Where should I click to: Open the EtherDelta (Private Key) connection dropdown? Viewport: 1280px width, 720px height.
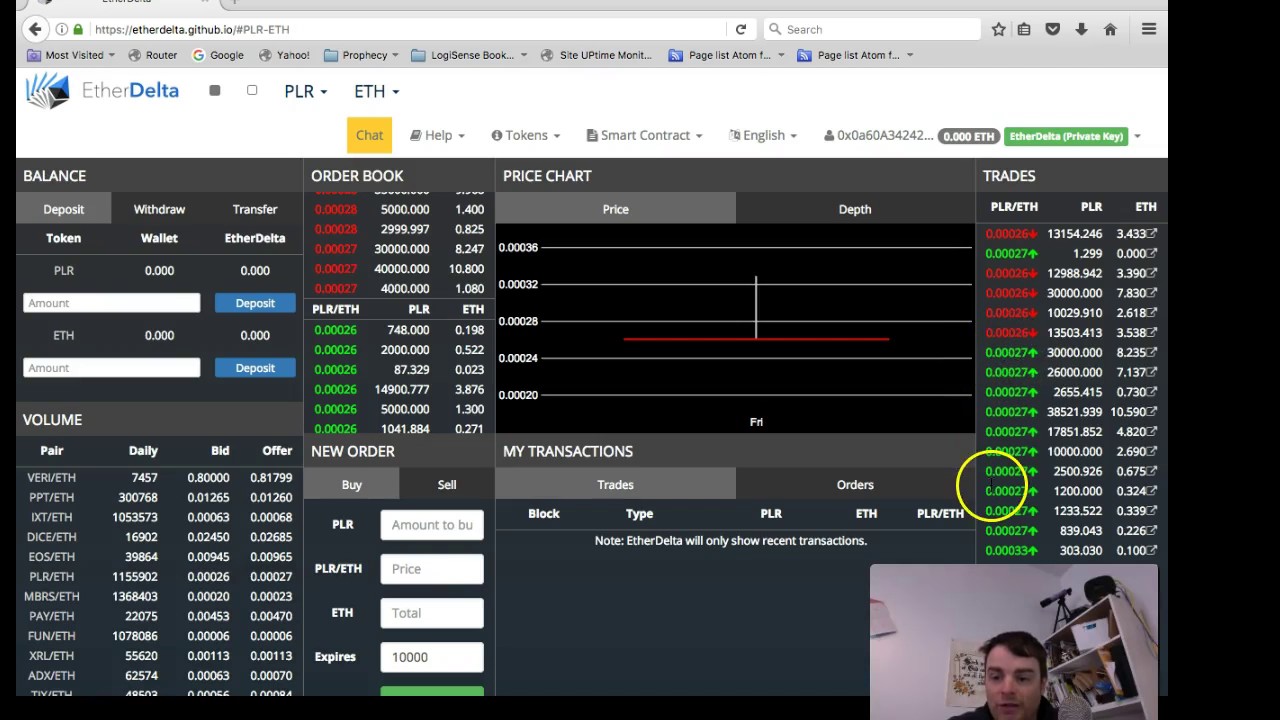click(1072, 136)
